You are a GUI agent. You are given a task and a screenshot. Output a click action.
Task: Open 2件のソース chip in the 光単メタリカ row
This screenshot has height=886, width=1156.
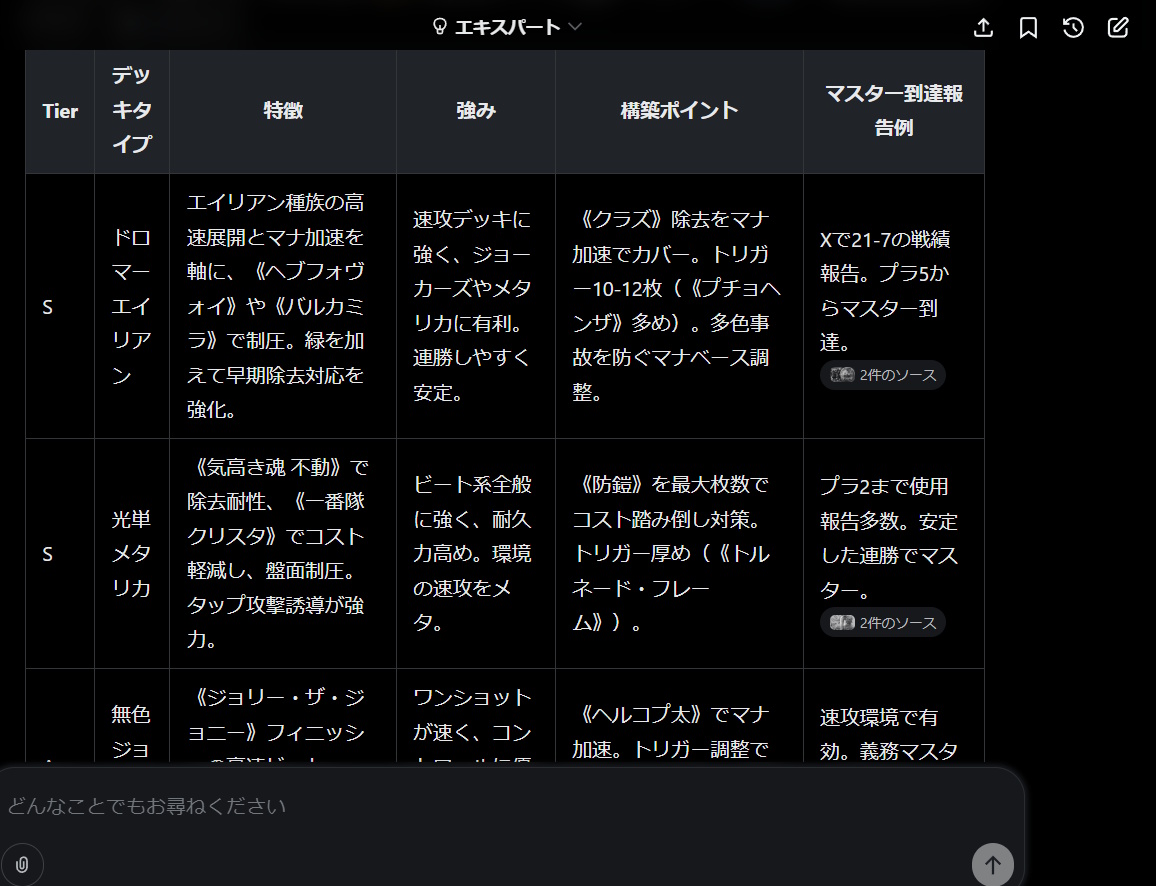click(x=883, y=623)
